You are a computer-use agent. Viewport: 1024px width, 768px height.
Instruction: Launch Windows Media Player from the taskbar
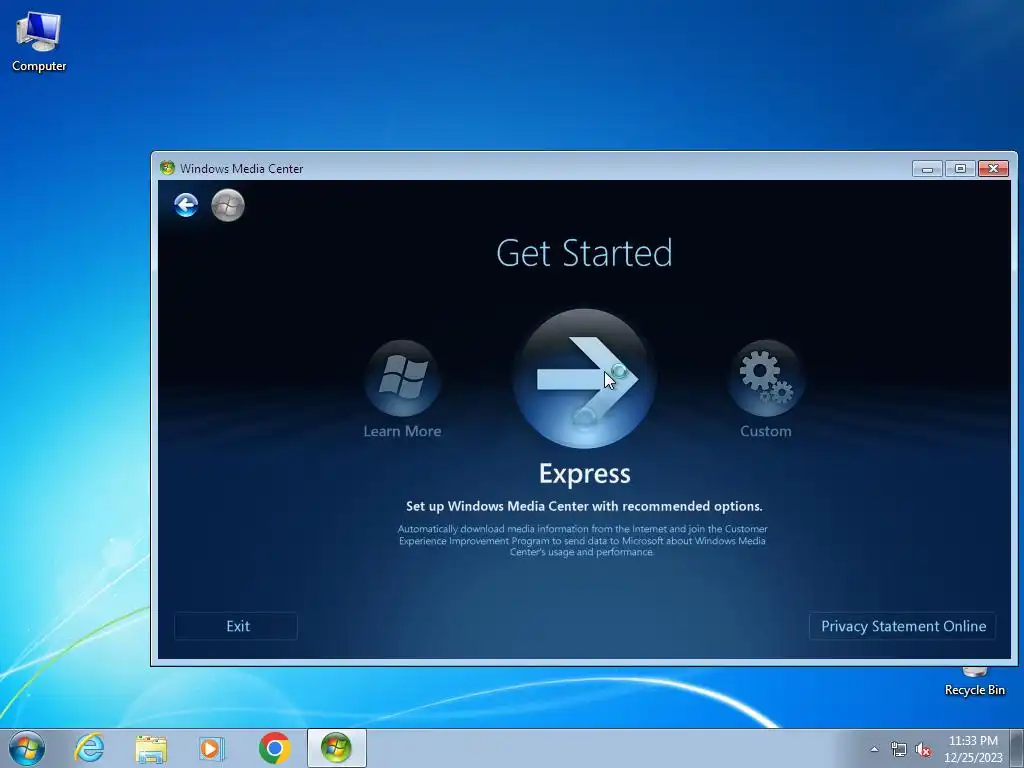pos(212,748)
